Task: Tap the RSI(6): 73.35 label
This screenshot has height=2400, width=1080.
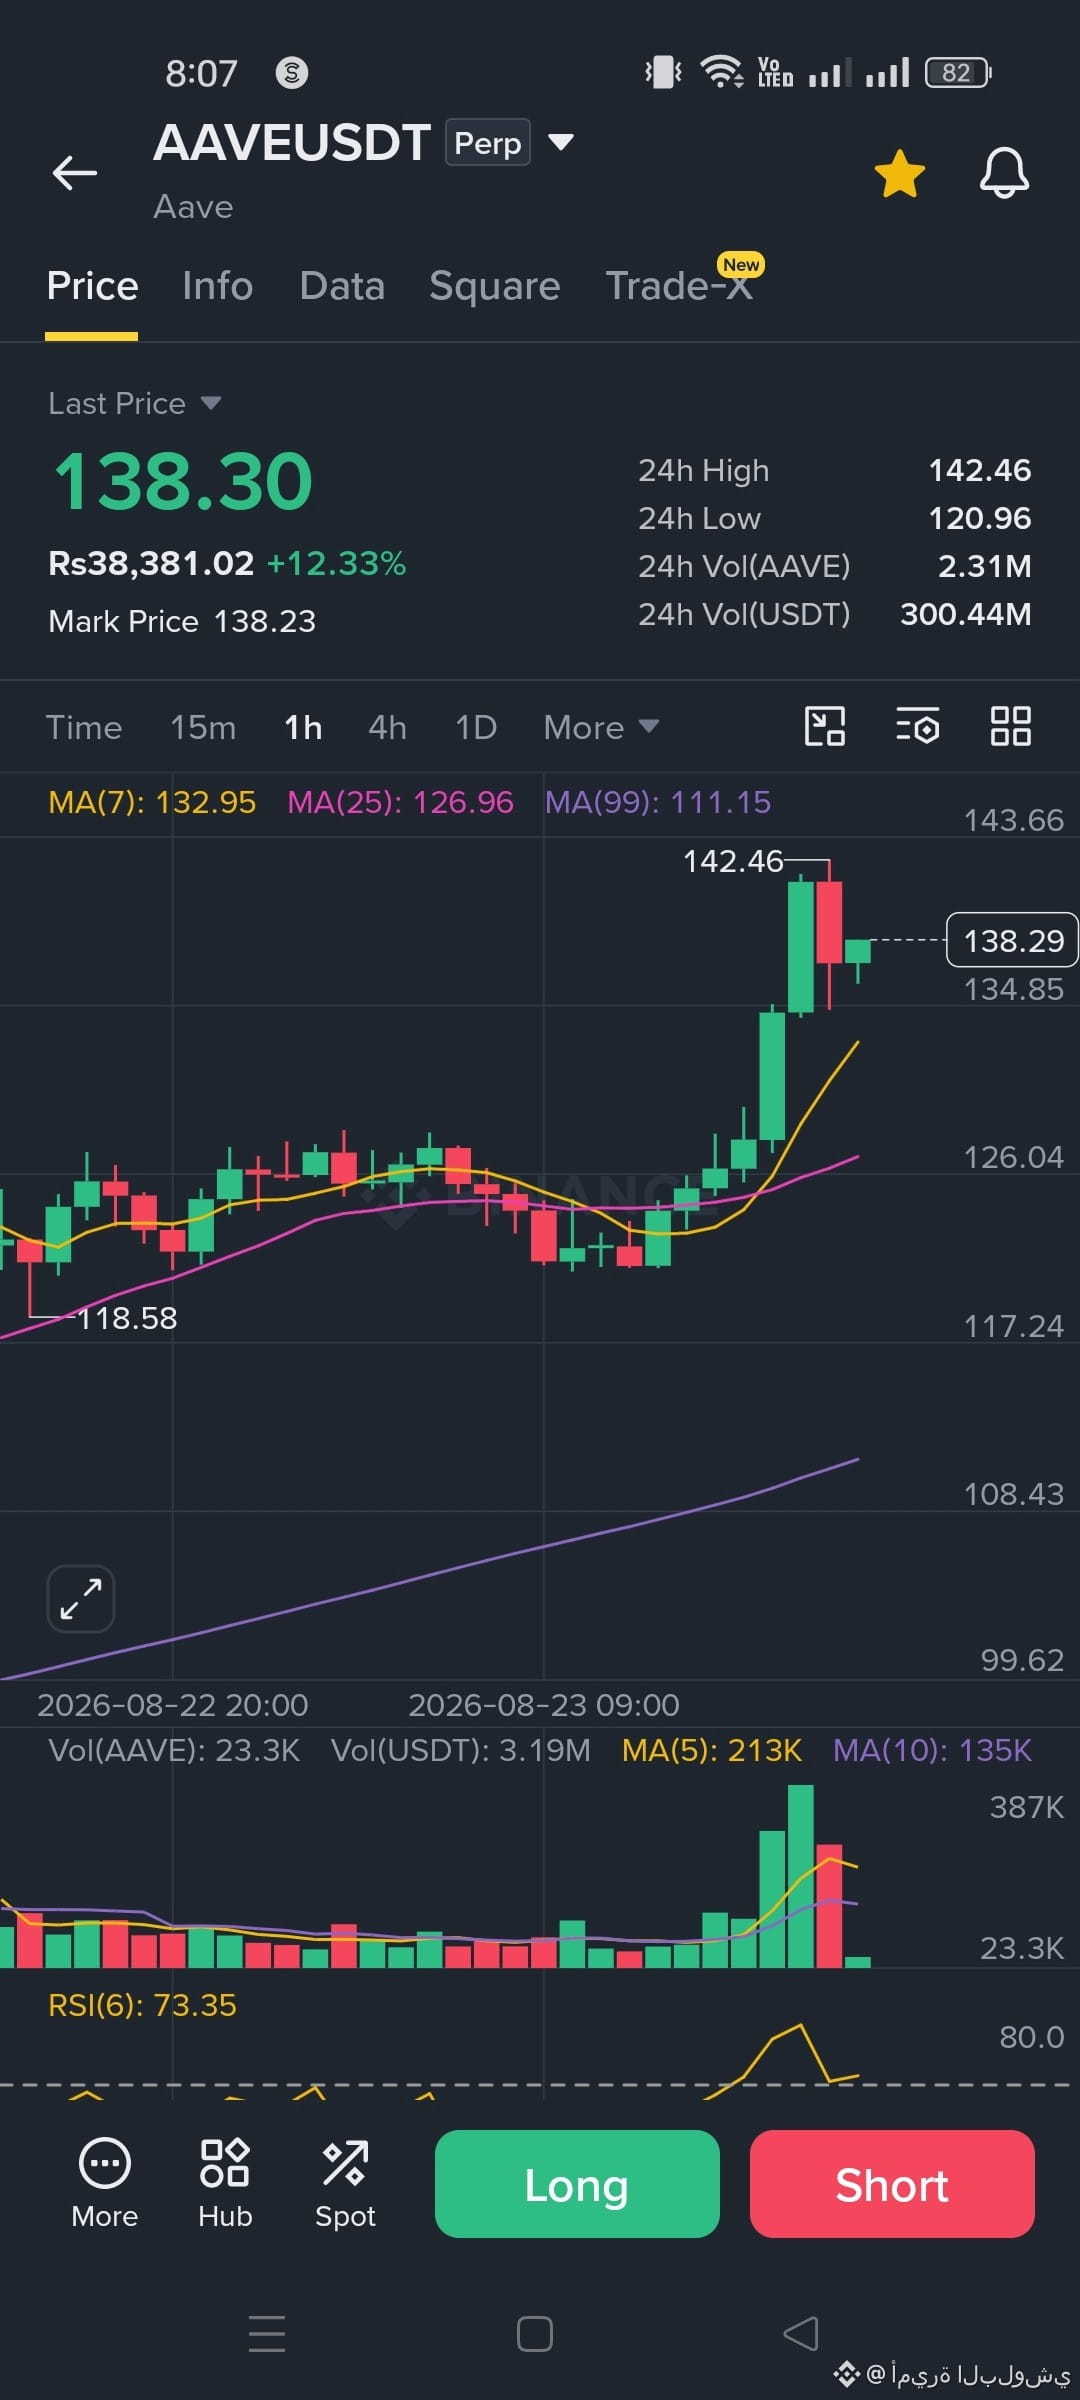Action: coord(142,2005)
